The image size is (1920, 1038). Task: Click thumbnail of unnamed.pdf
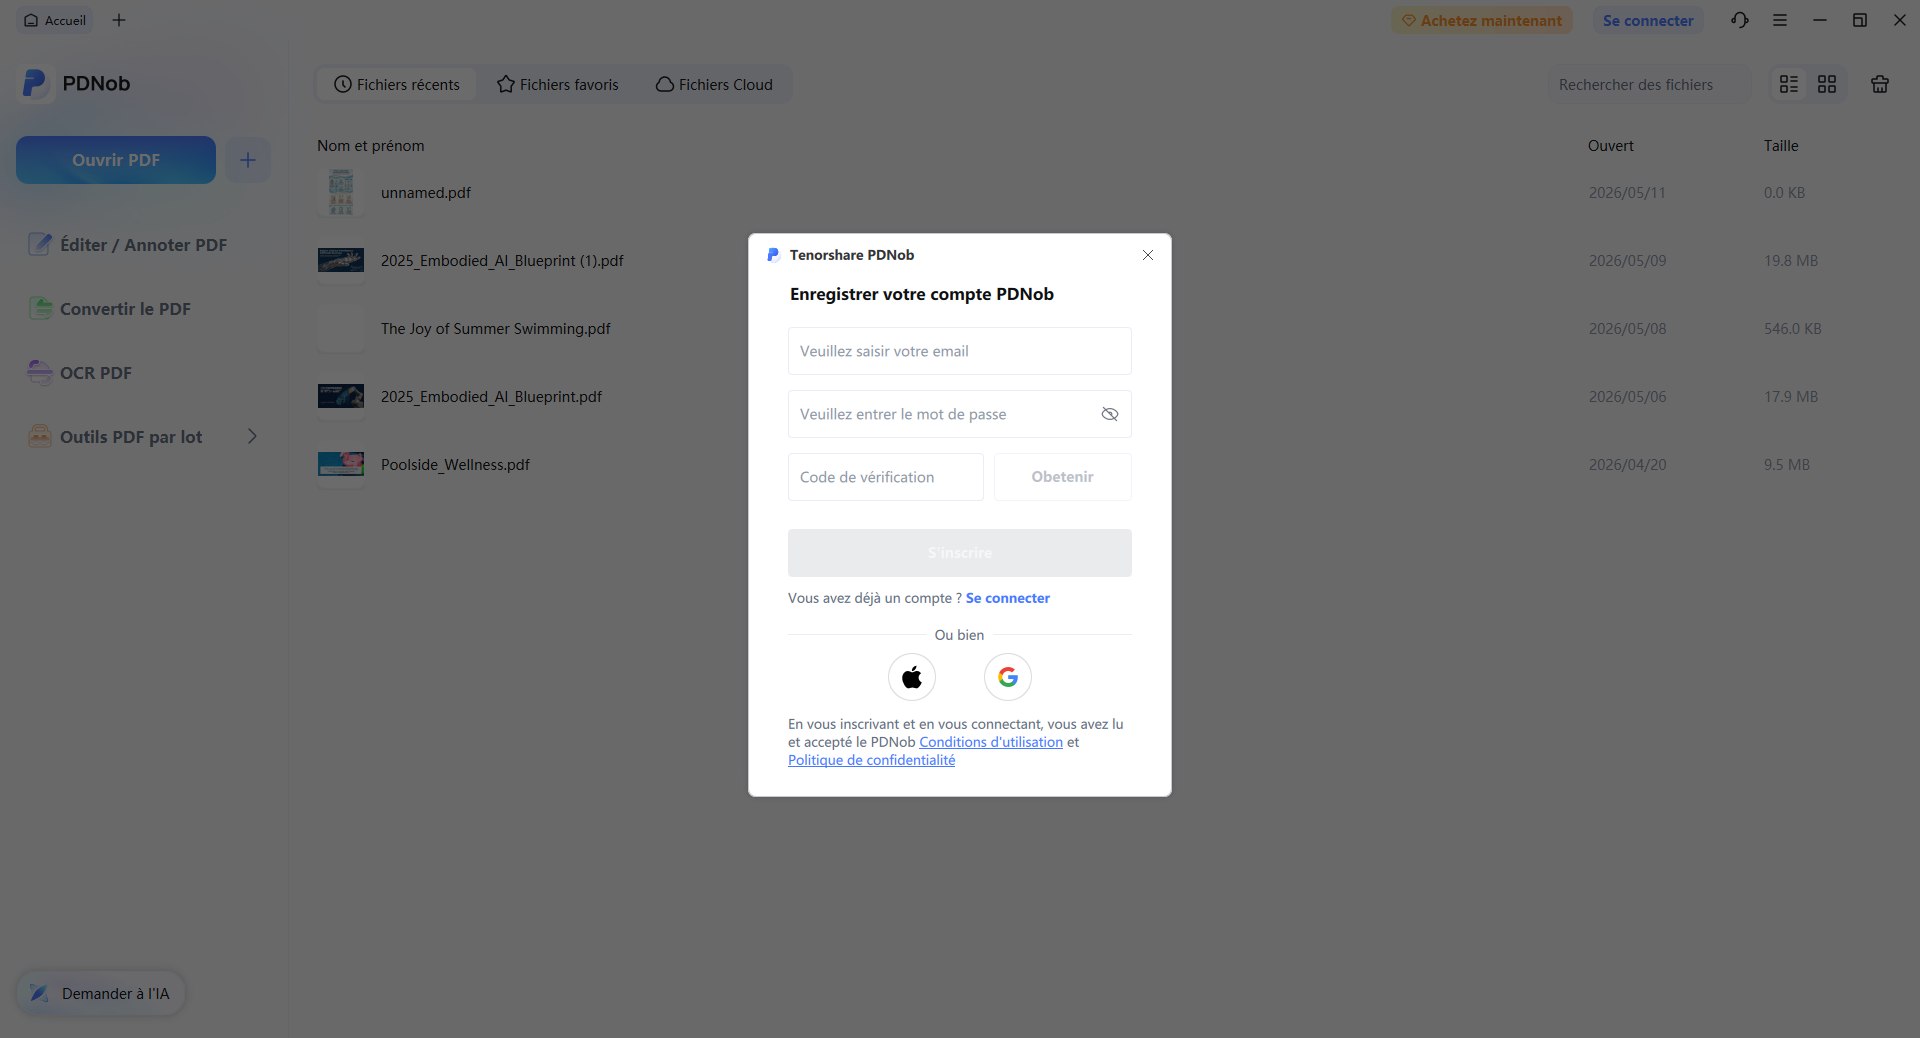point(341,192)
